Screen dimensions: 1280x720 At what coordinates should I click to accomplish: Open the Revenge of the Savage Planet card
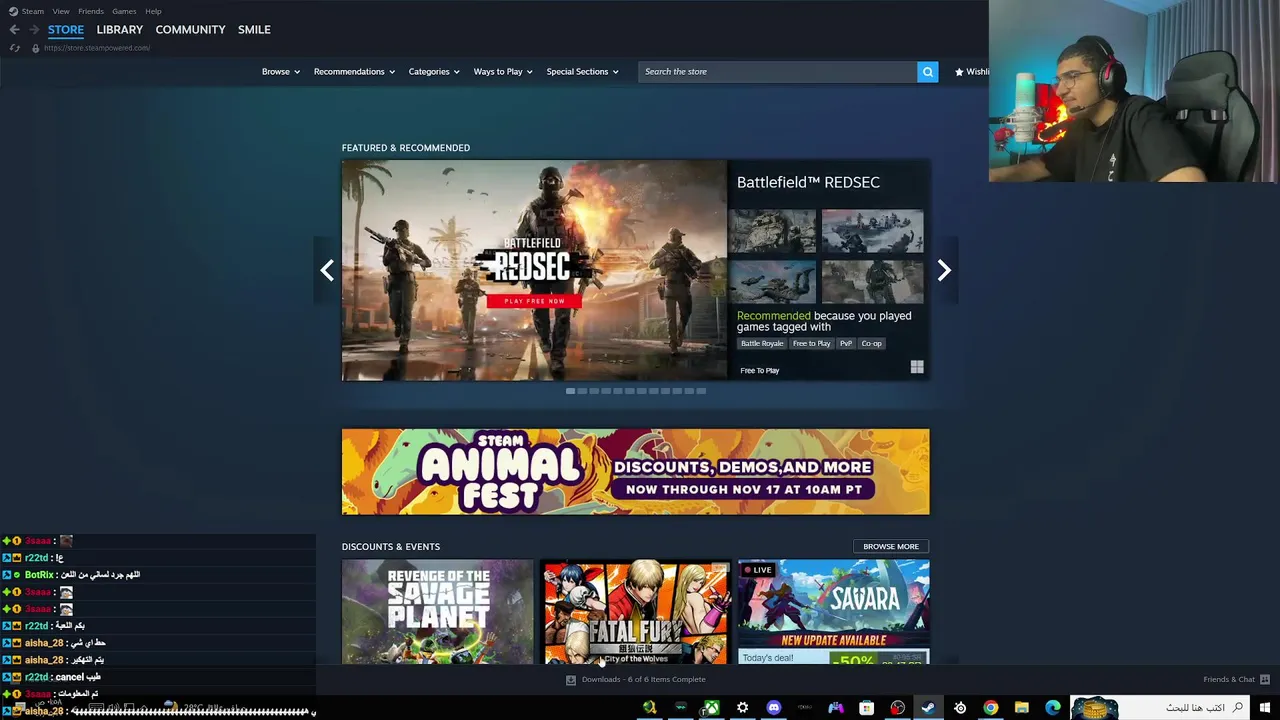pyautogui.click(x=437, y=612)
